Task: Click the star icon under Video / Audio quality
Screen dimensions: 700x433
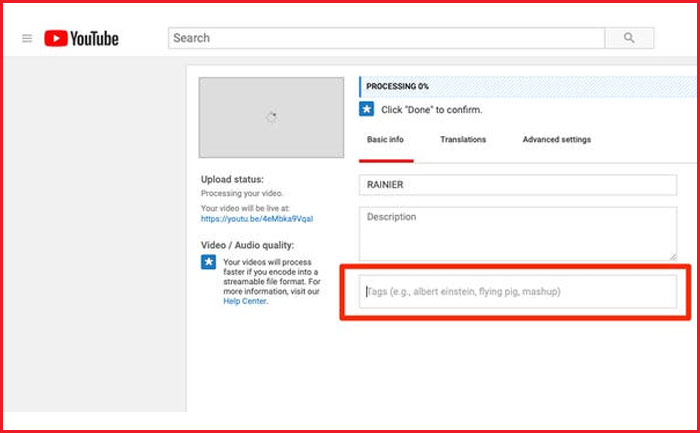Action: [x=208, y=262]
